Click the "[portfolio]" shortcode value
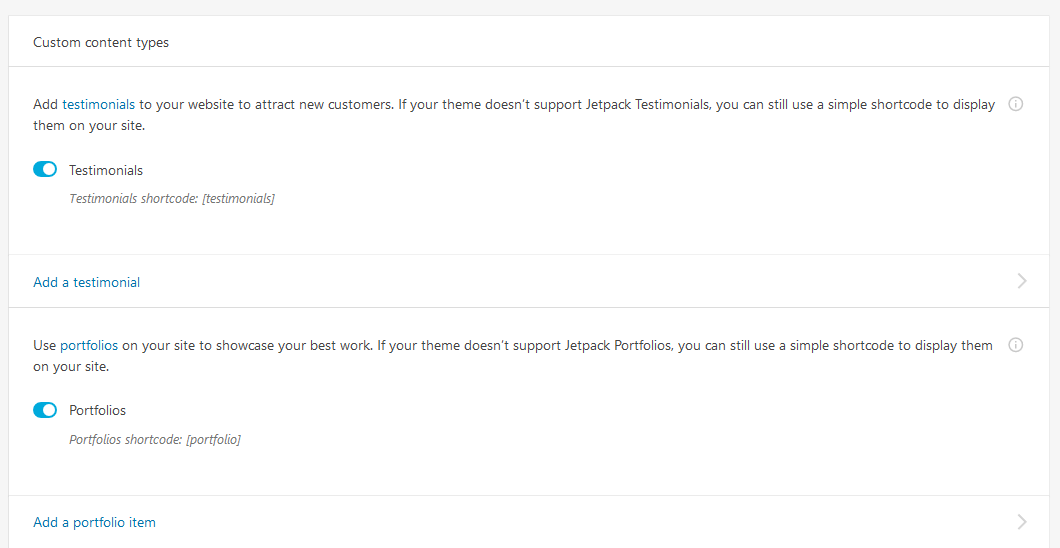Viewport: 1060px width, 548px height. pos(213,439)
